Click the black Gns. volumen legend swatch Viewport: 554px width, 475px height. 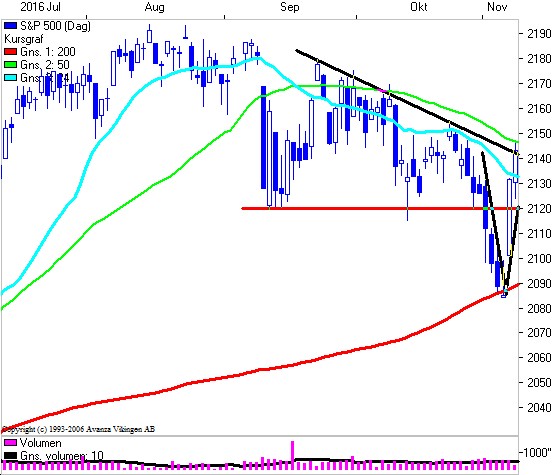pyautogui.click(x=10, y=456)
